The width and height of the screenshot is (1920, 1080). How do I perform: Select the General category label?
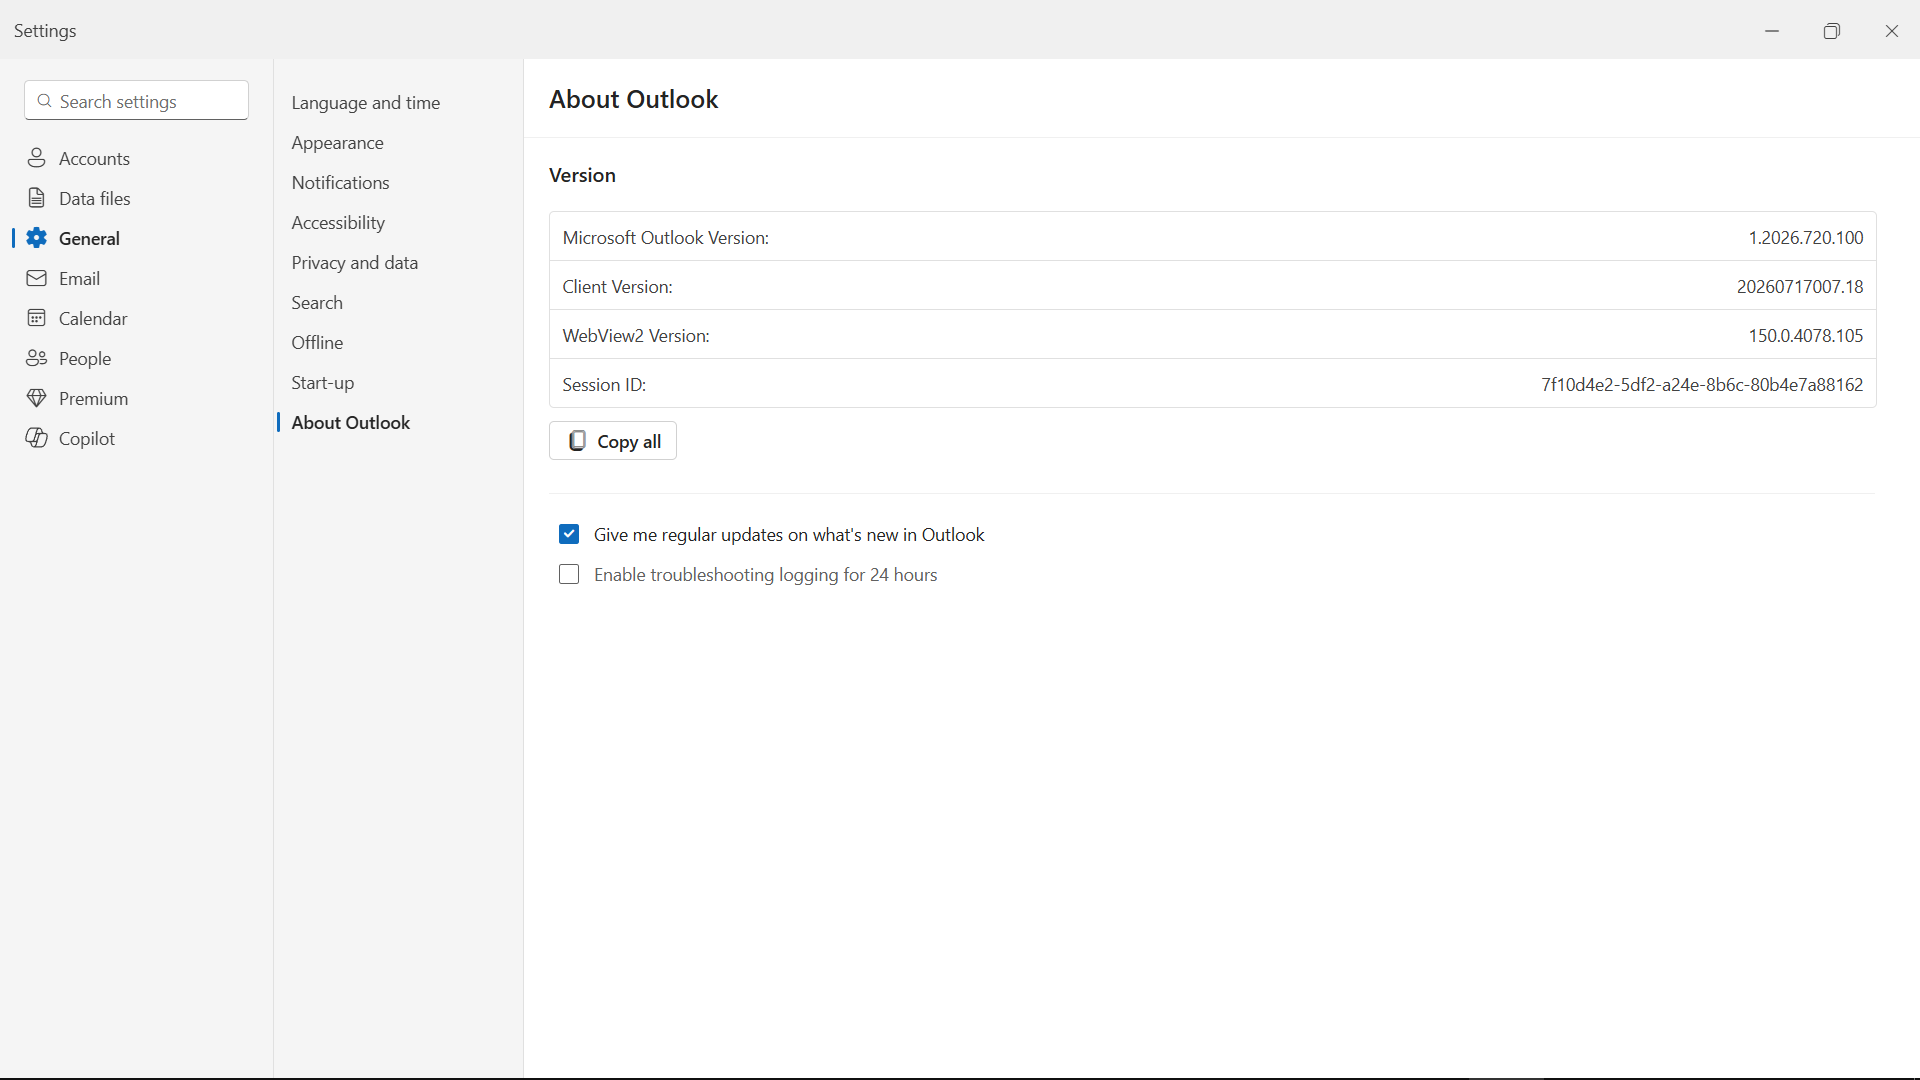(x=89, y=238)
